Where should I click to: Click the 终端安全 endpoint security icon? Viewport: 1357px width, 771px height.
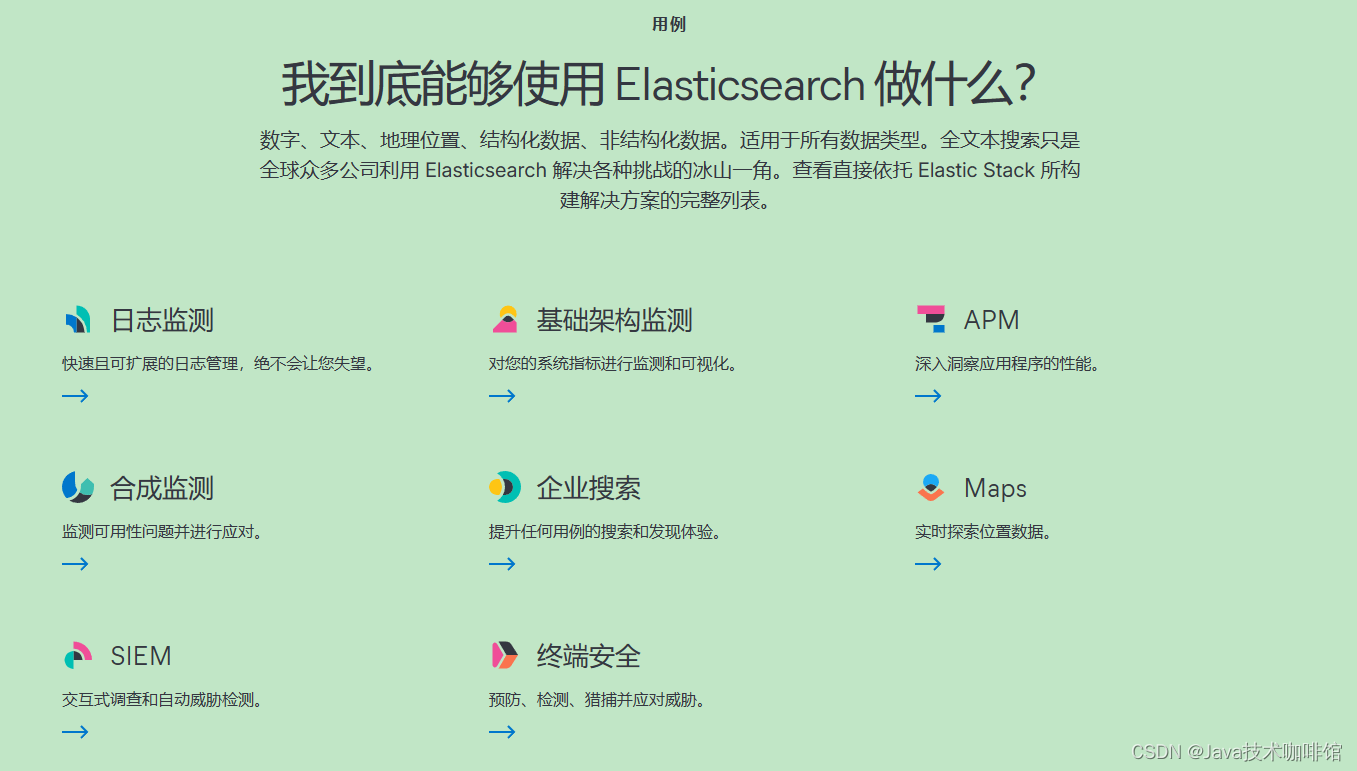click(502, 655)
